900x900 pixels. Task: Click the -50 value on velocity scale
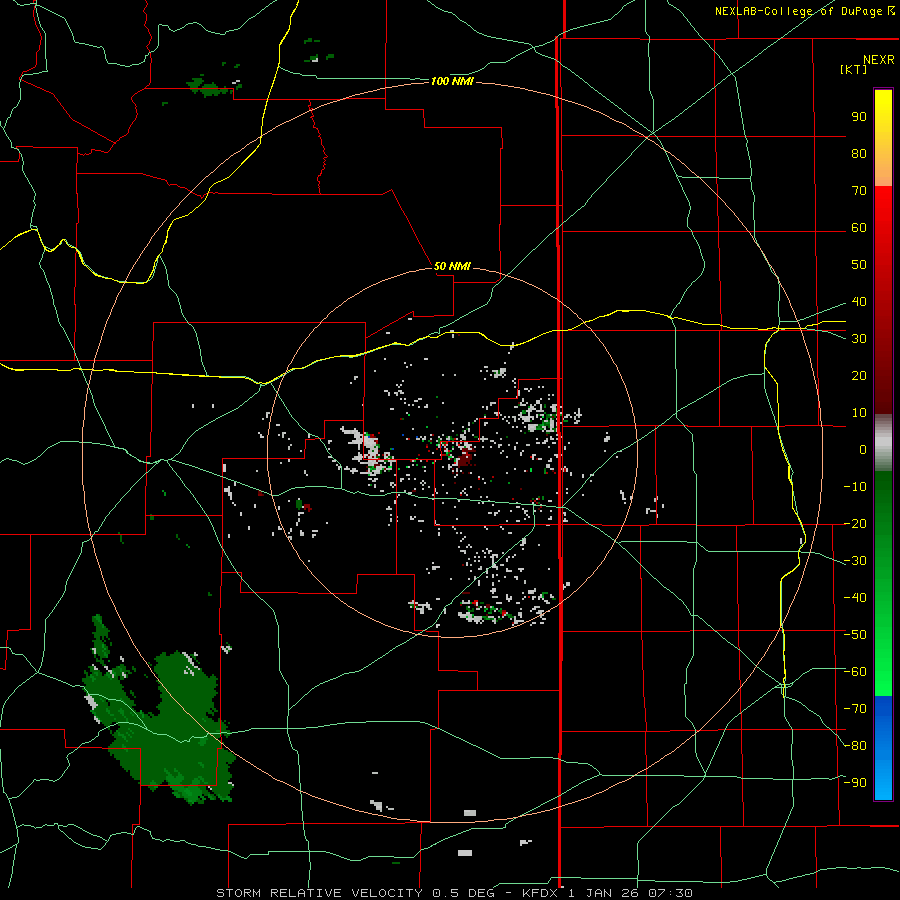coord(855,635)
